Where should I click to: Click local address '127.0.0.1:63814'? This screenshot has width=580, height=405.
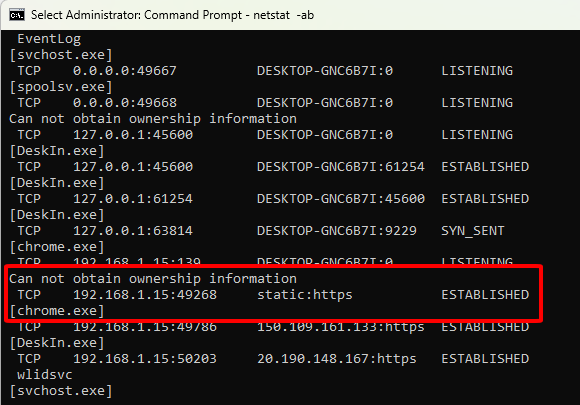[x=133, y=231]
